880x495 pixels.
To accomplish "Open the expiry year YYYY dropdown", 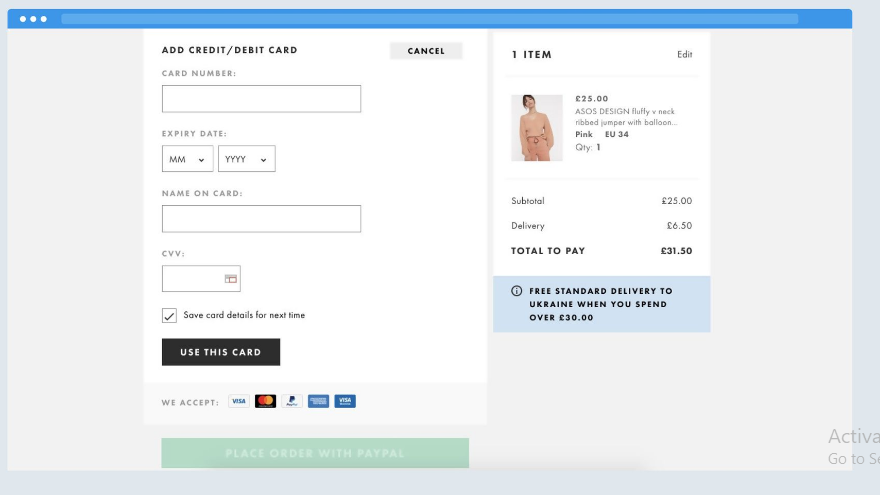I will click(246, 159).
